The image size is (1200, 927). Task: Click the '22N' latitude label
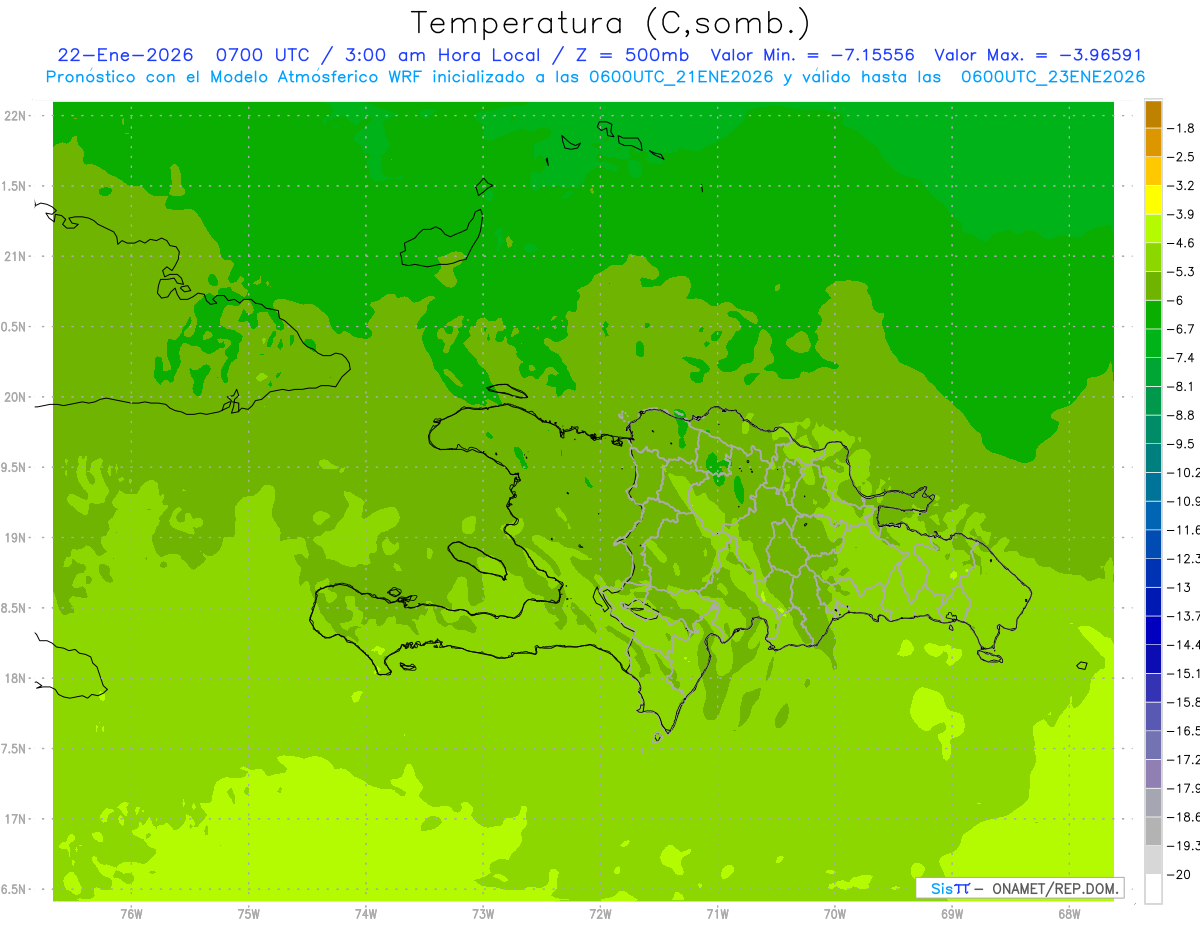click(16, 116)
